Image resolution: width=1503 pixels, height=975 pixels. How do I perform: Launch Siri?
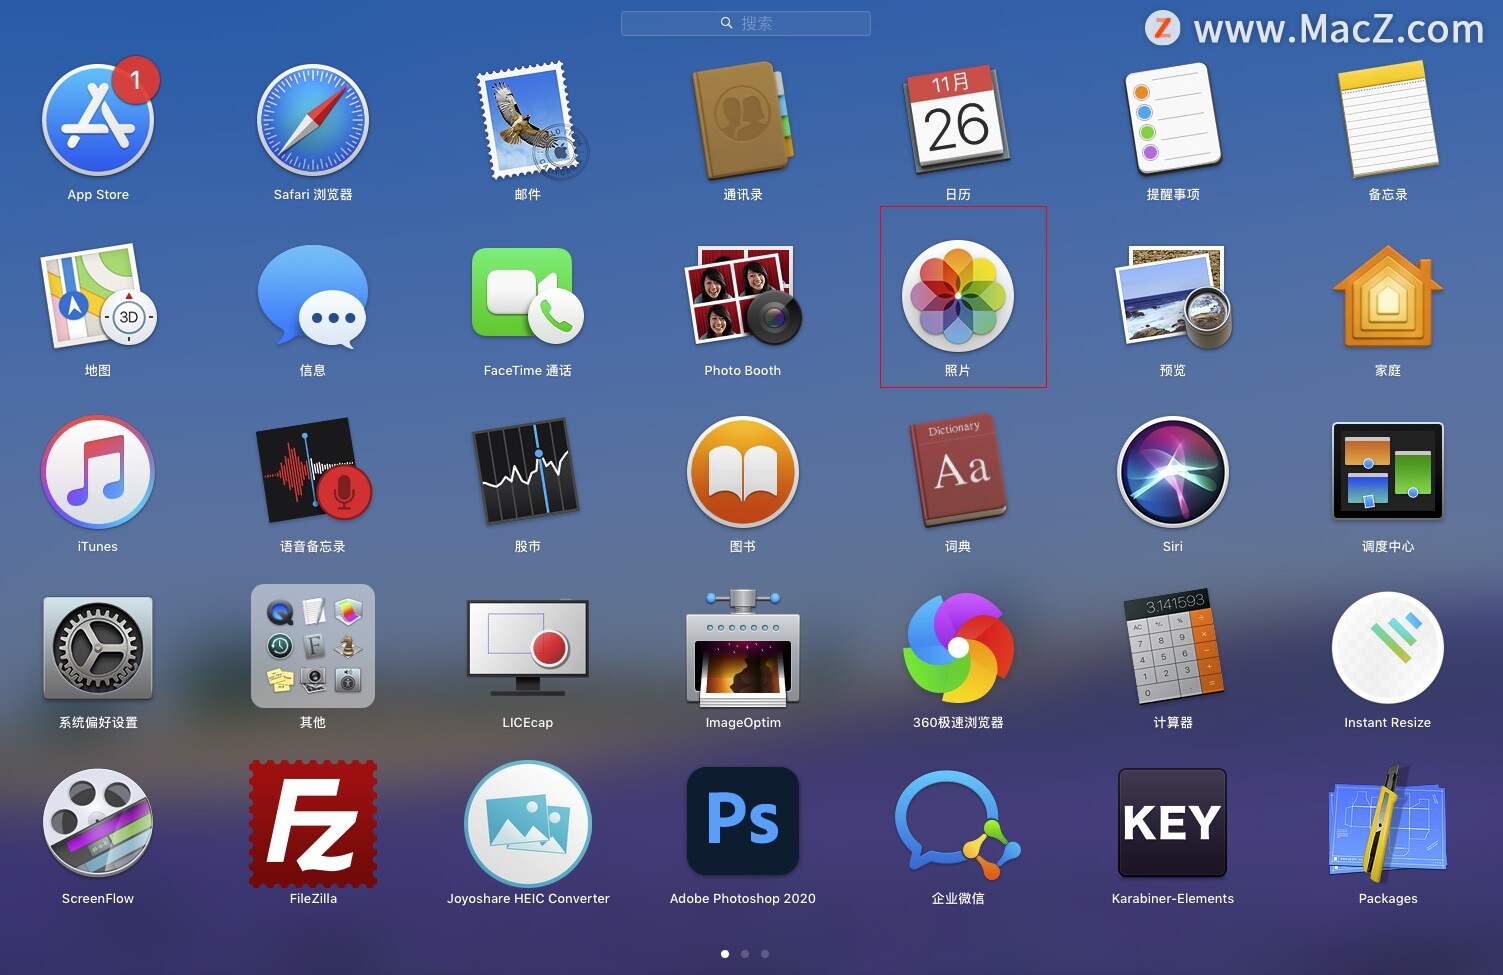1173,472
